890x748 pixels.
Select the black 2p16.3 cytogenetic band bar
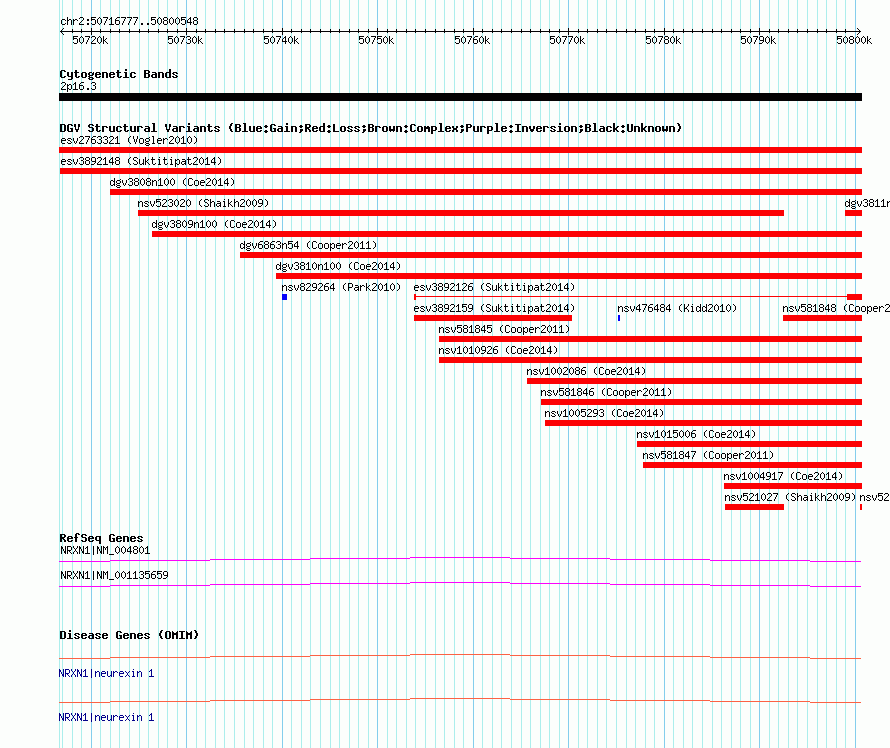(460, 98)
